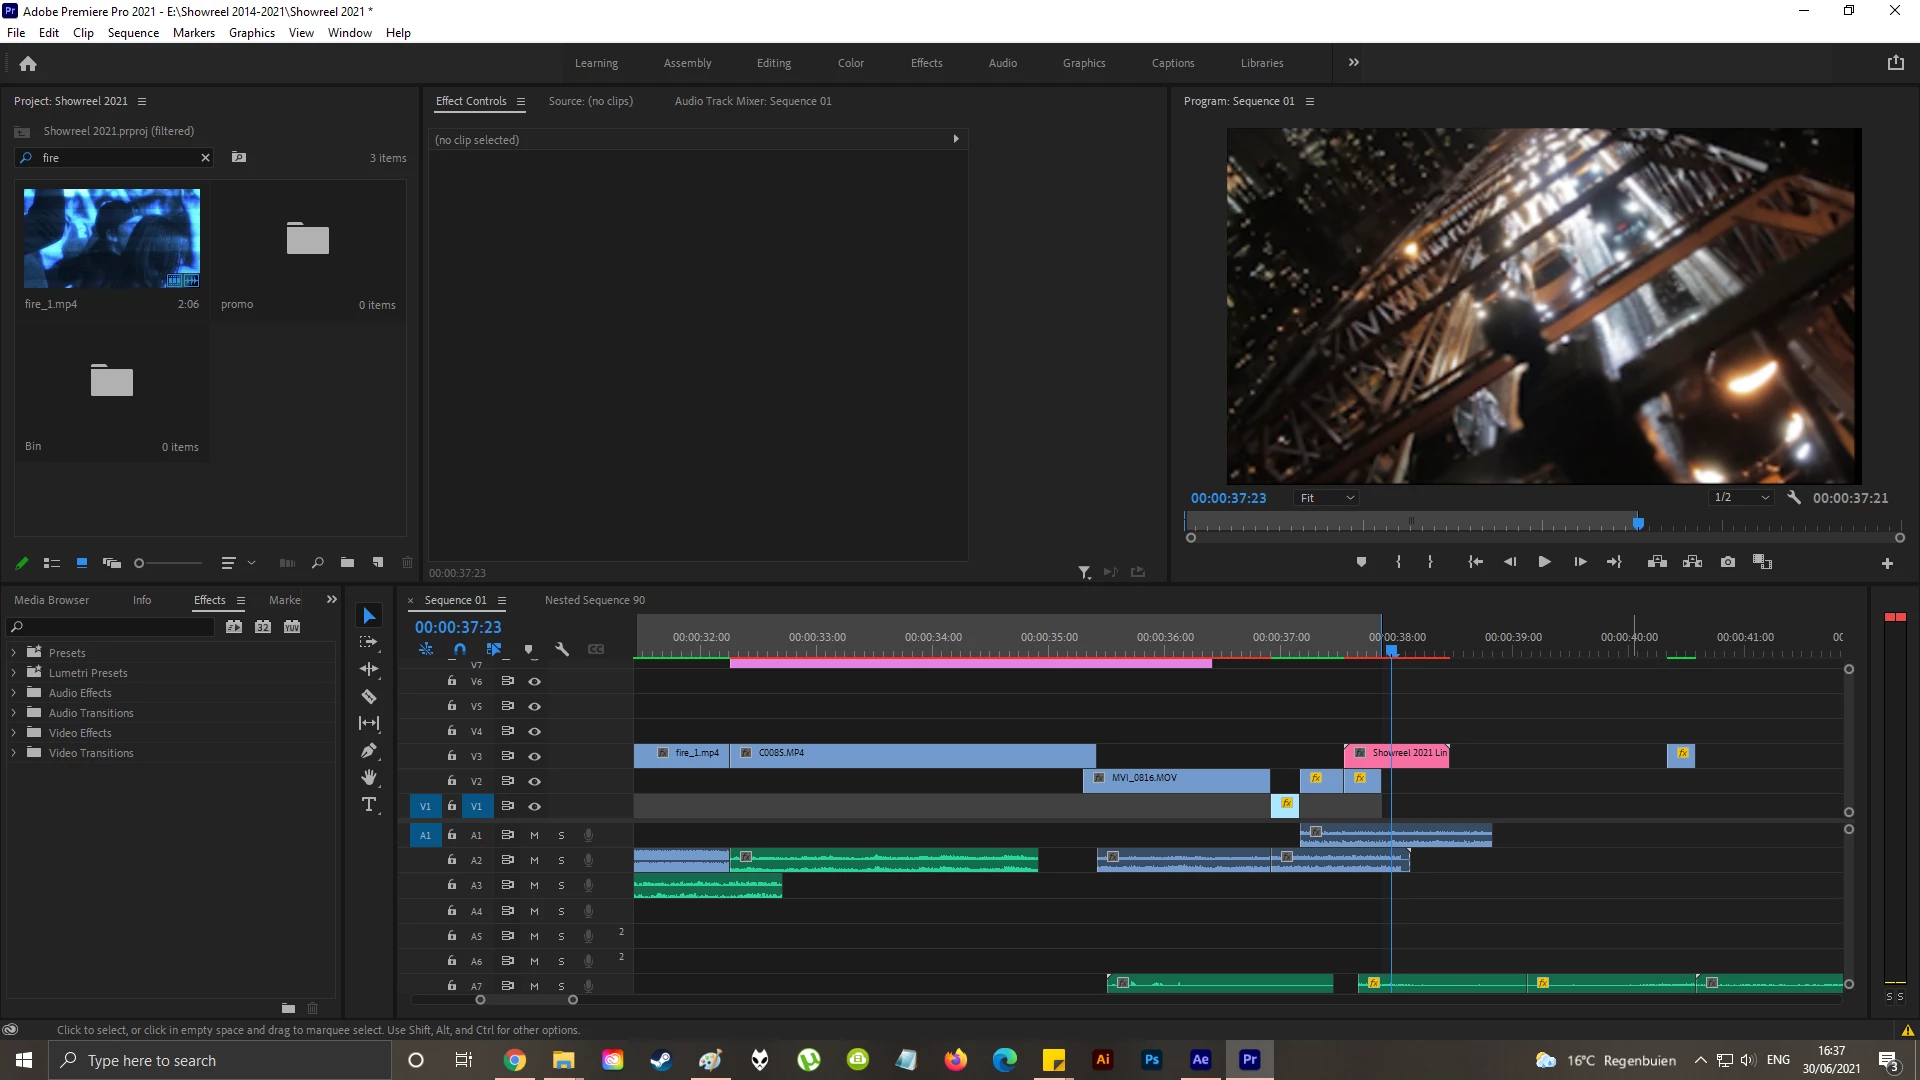Select the fire_1.mp4 thumbnail in Project panel
This screenshot has height=1080, width=1920.
click(112, 238)
